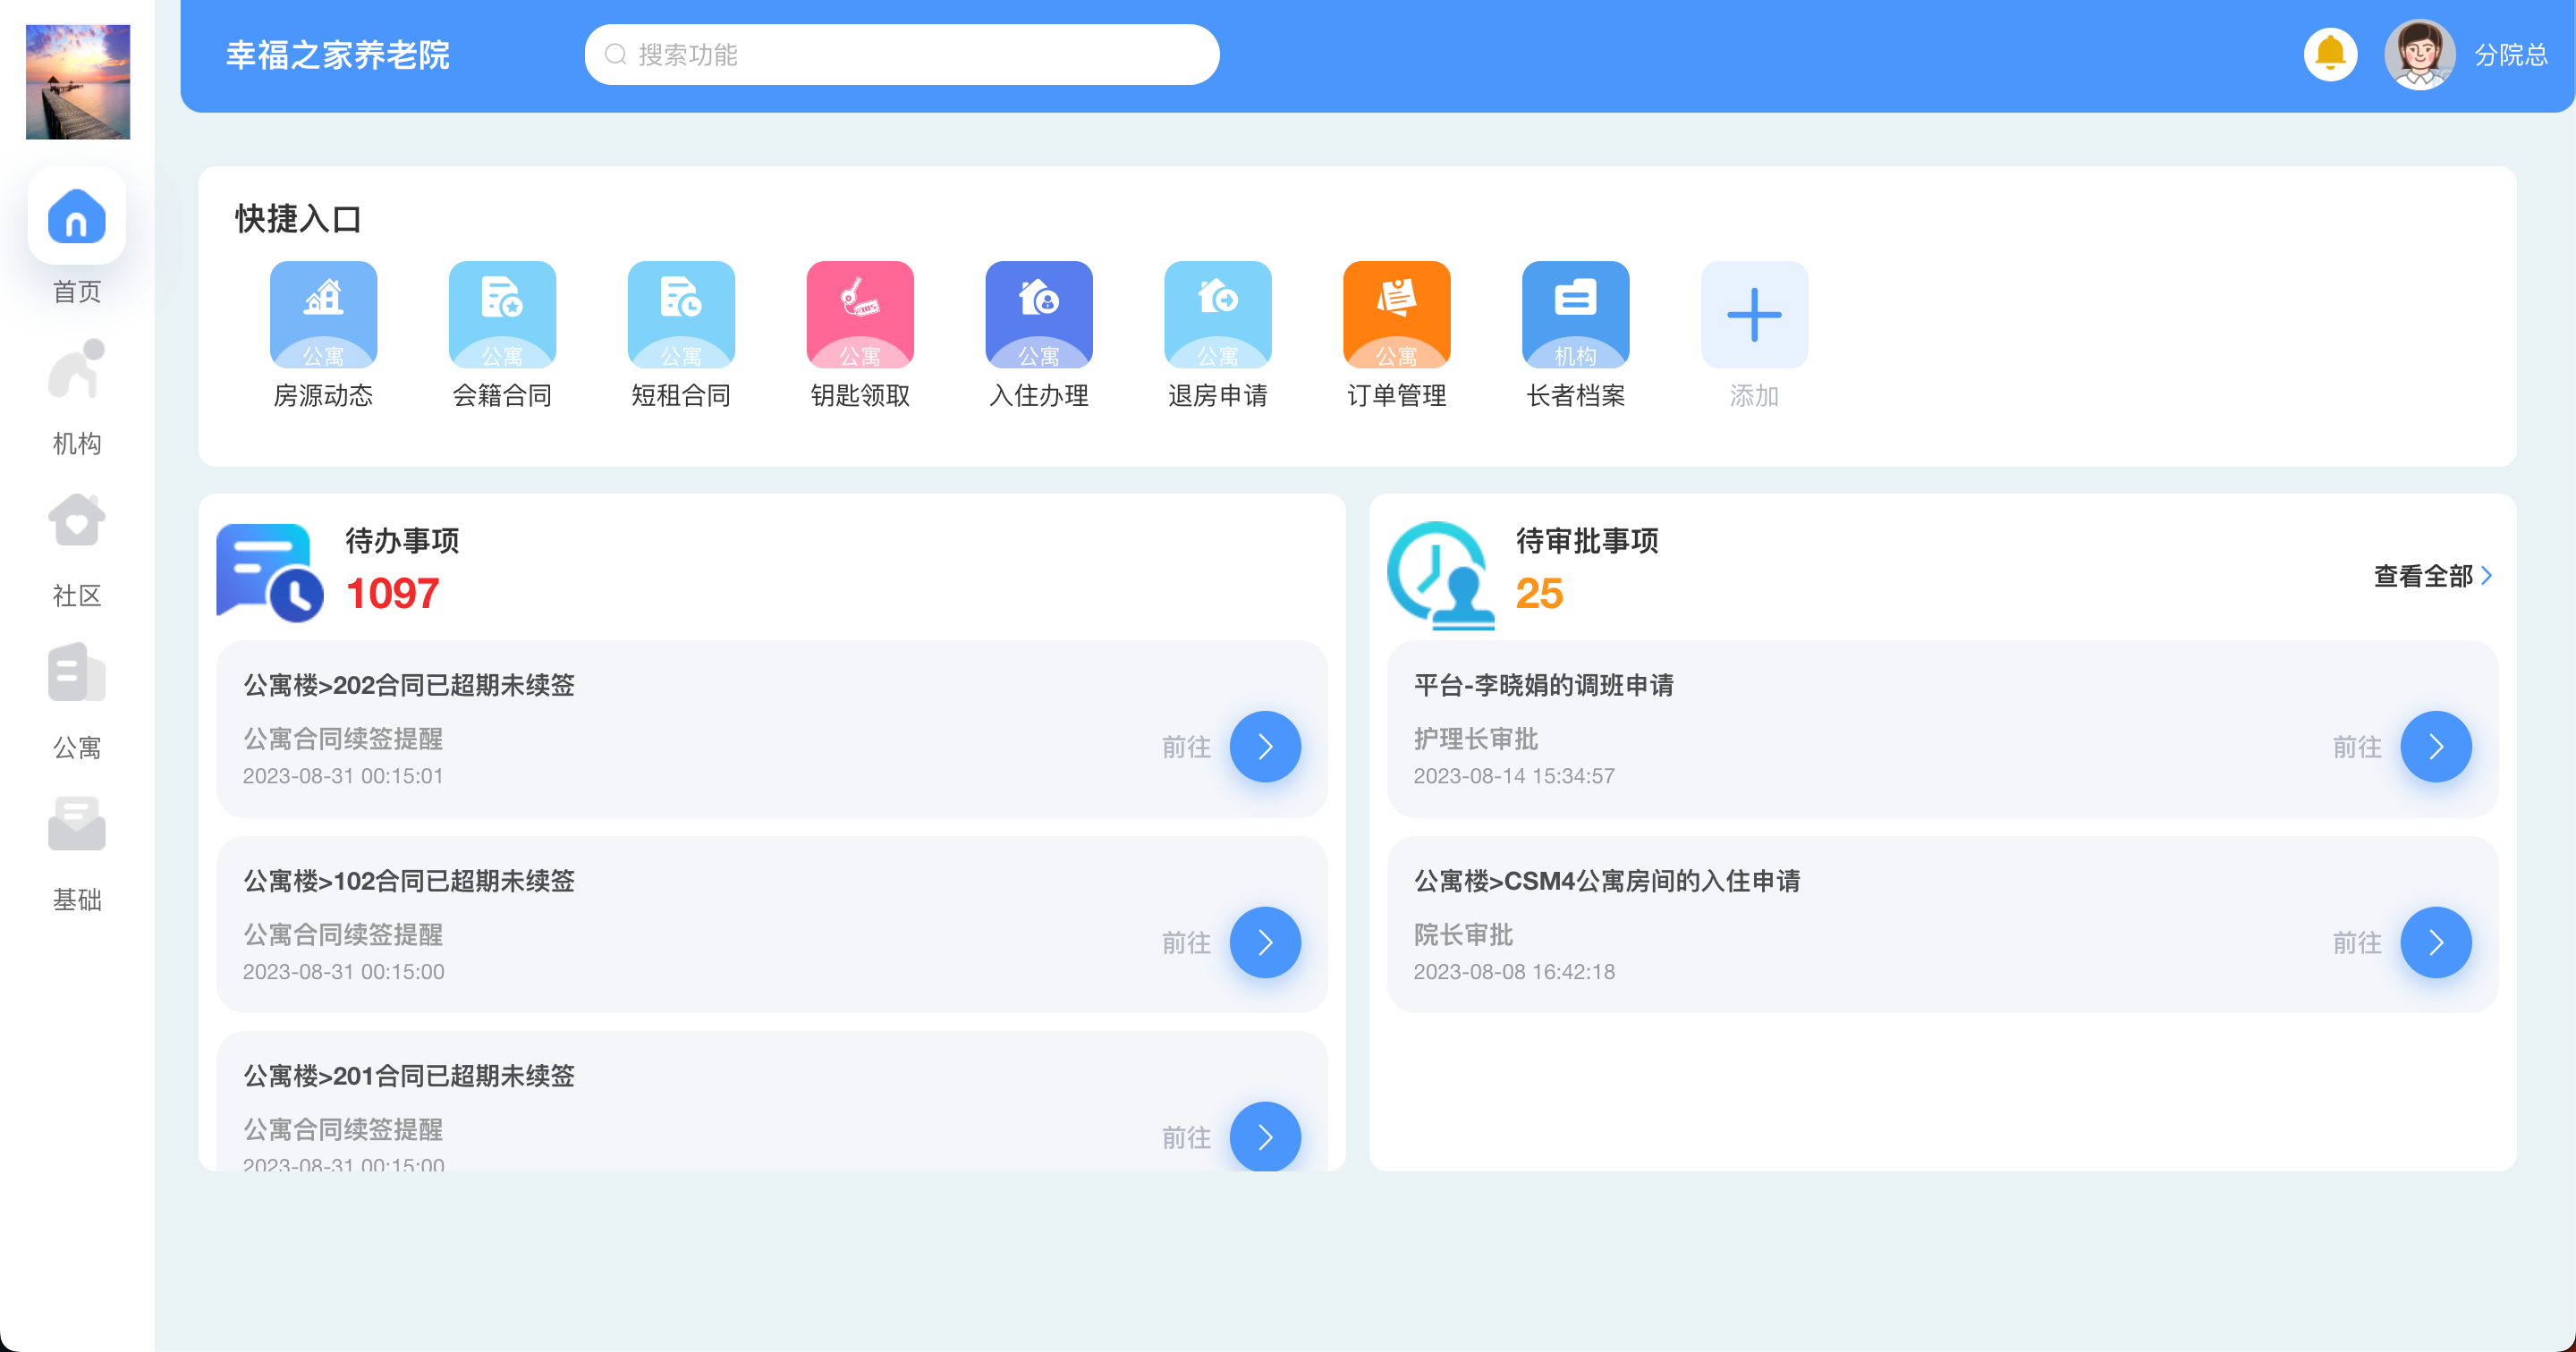Open the 钥匙领取 pink shortcut icon
Image resolution: width=2576 pixels, height=1352 pixels.
coord(860,315)
